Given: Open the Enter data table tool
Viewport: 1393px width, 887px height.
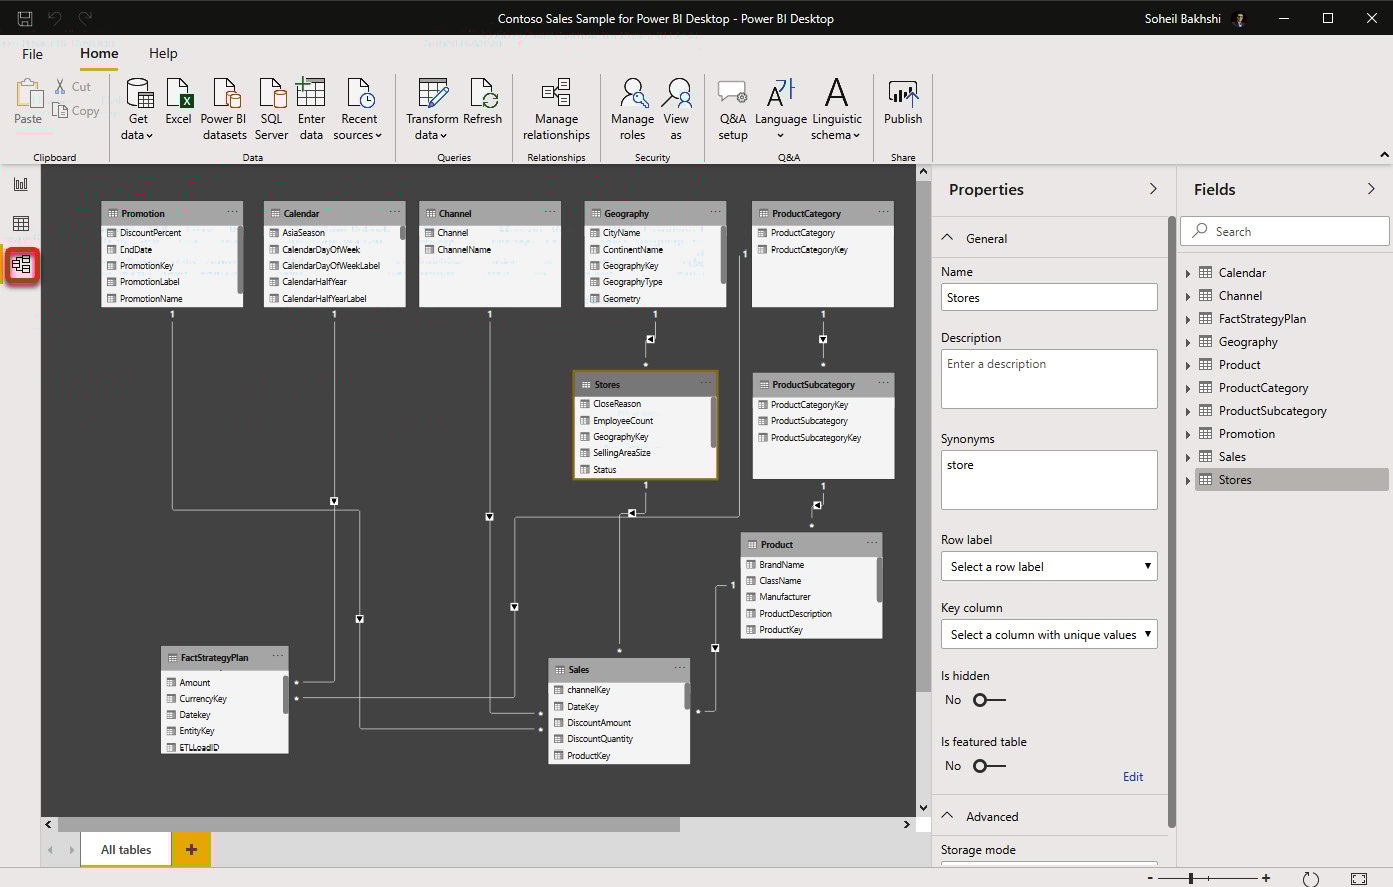Looking at the screenshot, I should (311, 109).
